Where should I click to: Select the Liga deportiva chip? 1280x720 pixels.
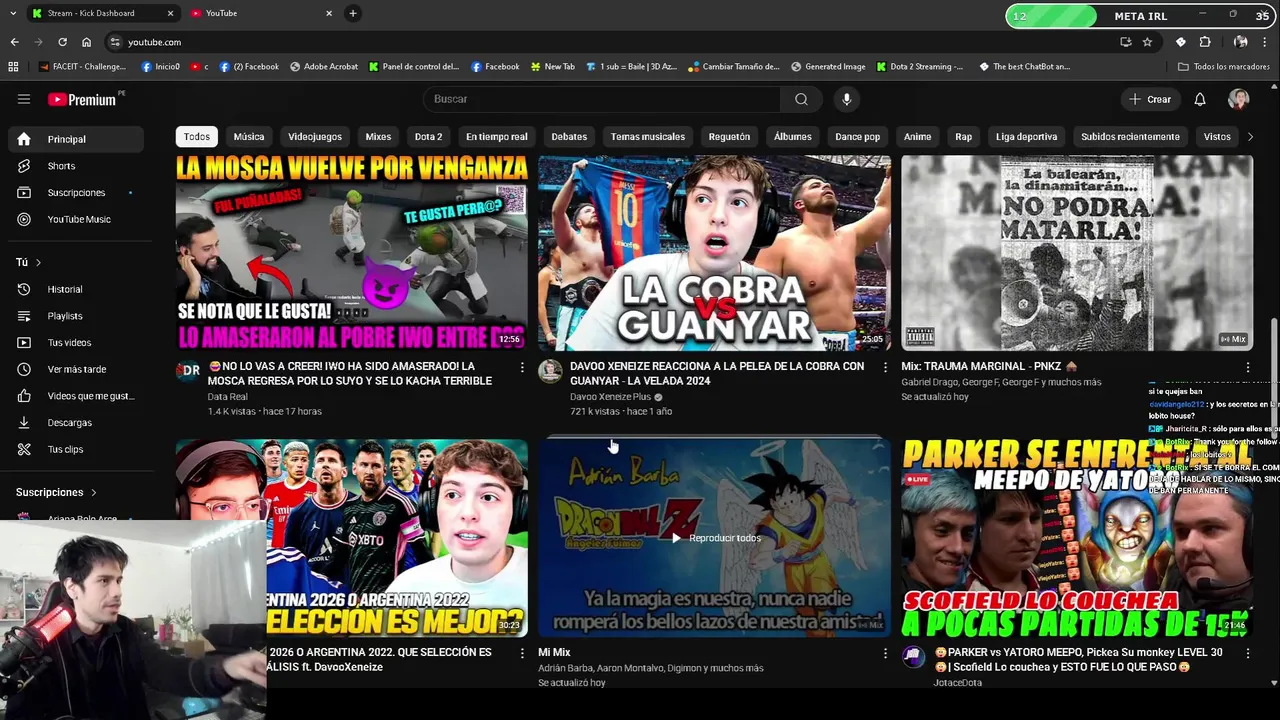point(1026,136)
